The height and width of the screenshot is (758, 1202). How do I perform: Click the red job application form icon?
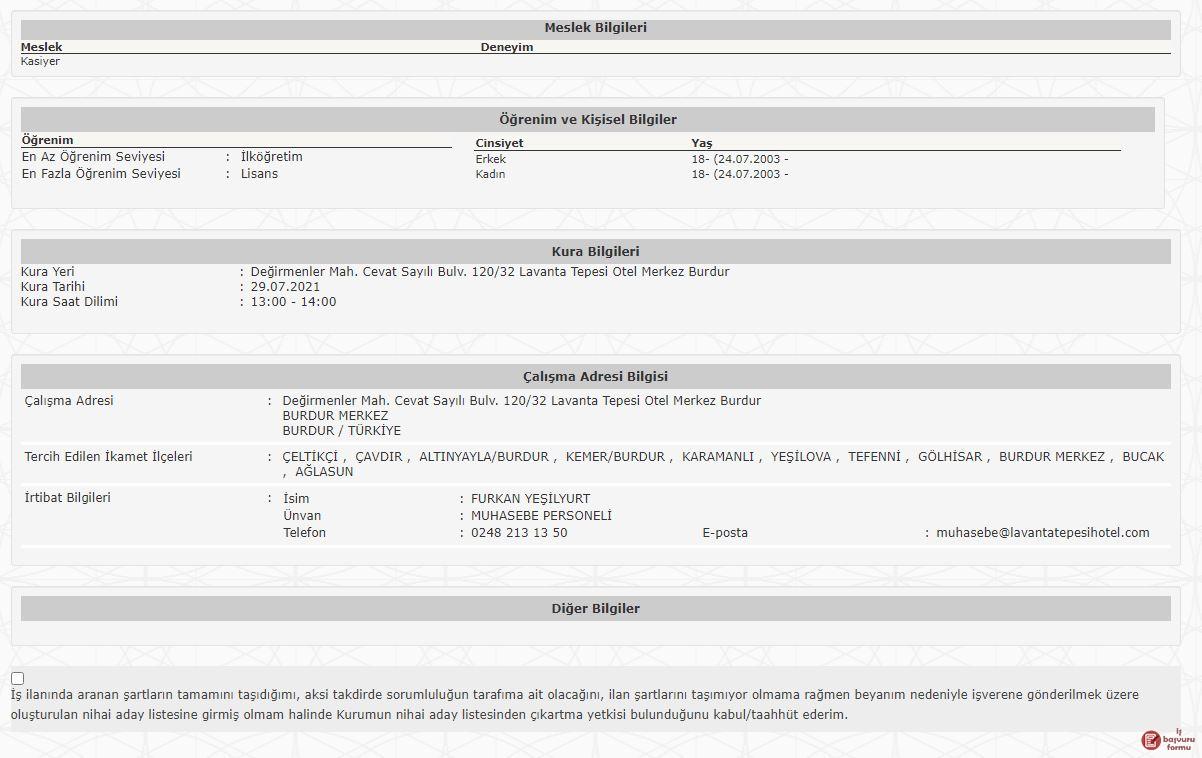1165,739
